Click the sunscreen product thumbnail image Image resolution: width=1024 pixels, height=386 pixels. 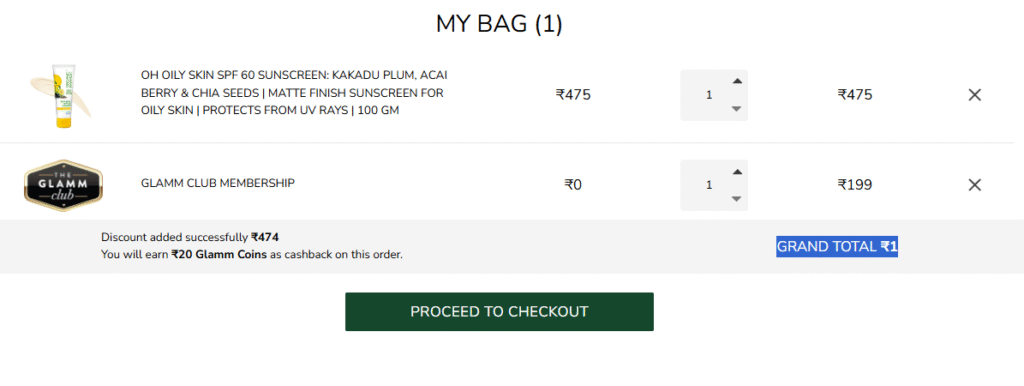click(x=61, y=95)
